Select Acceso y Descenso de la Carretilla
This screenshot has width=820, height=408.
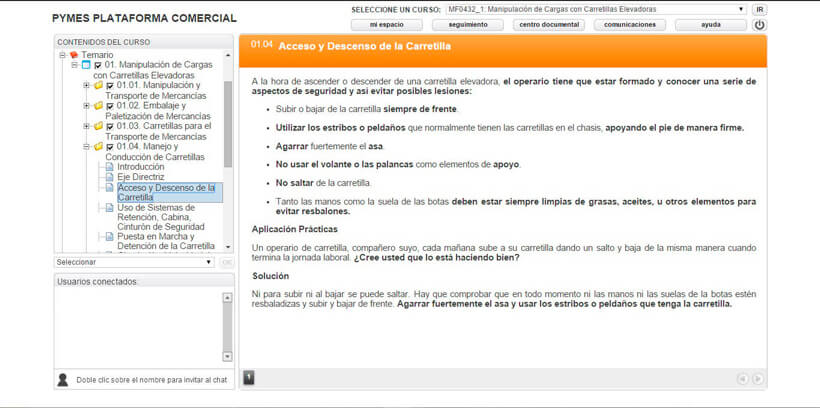pos(170,192)
